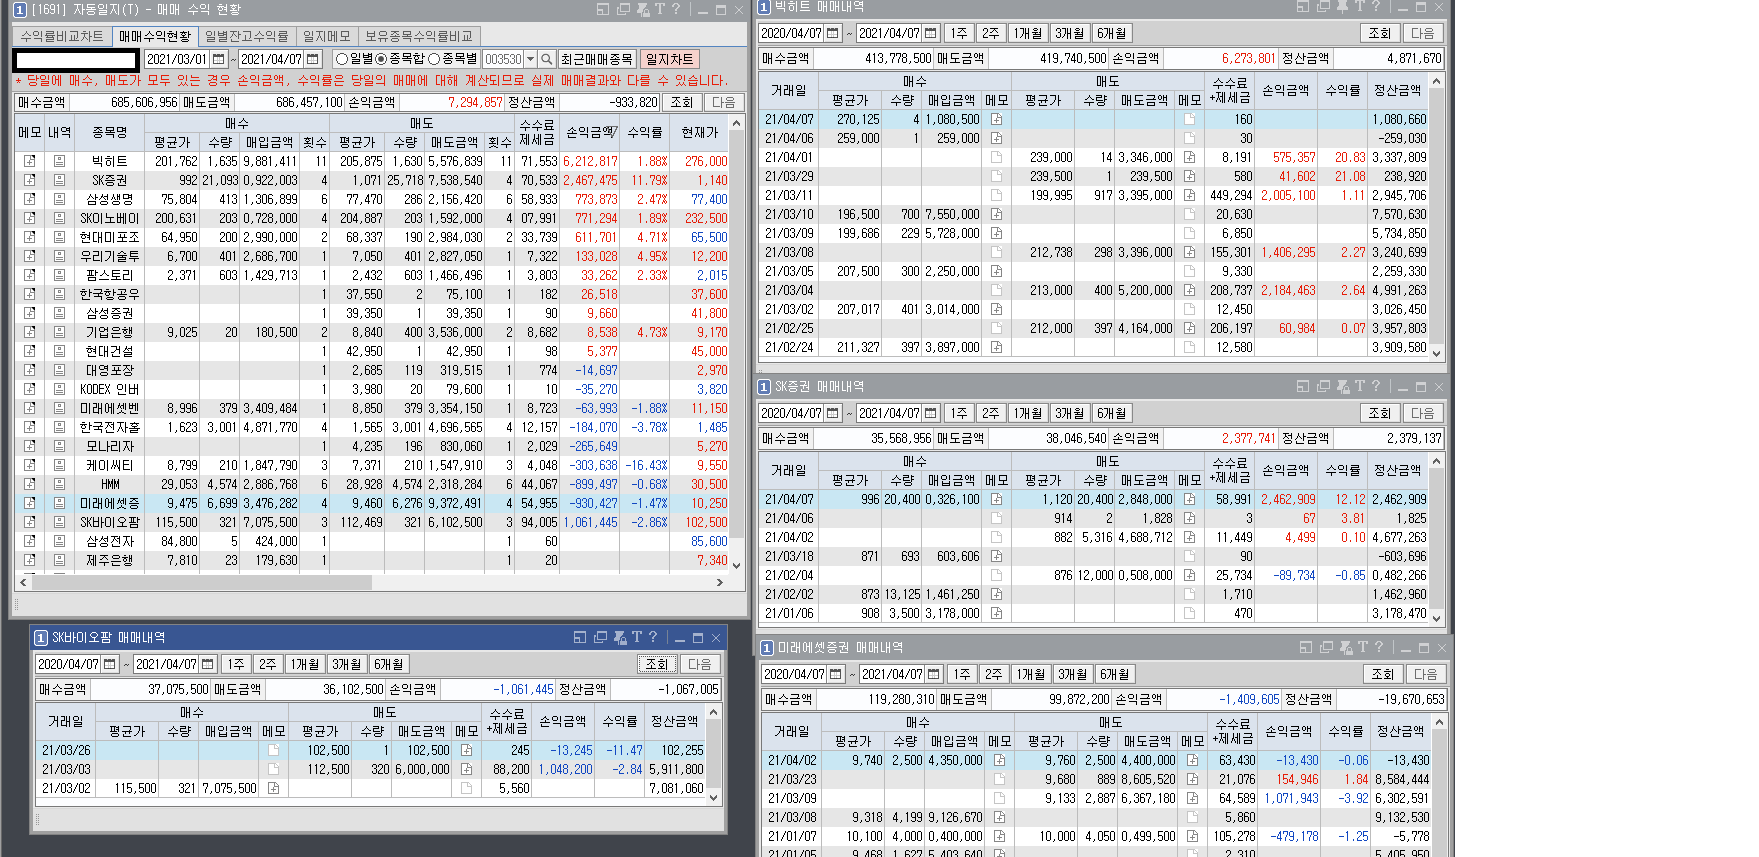1759x857 pixels.
Task: Open start date calendar in 매매 수익 현황
Action: tap(219, 59)
